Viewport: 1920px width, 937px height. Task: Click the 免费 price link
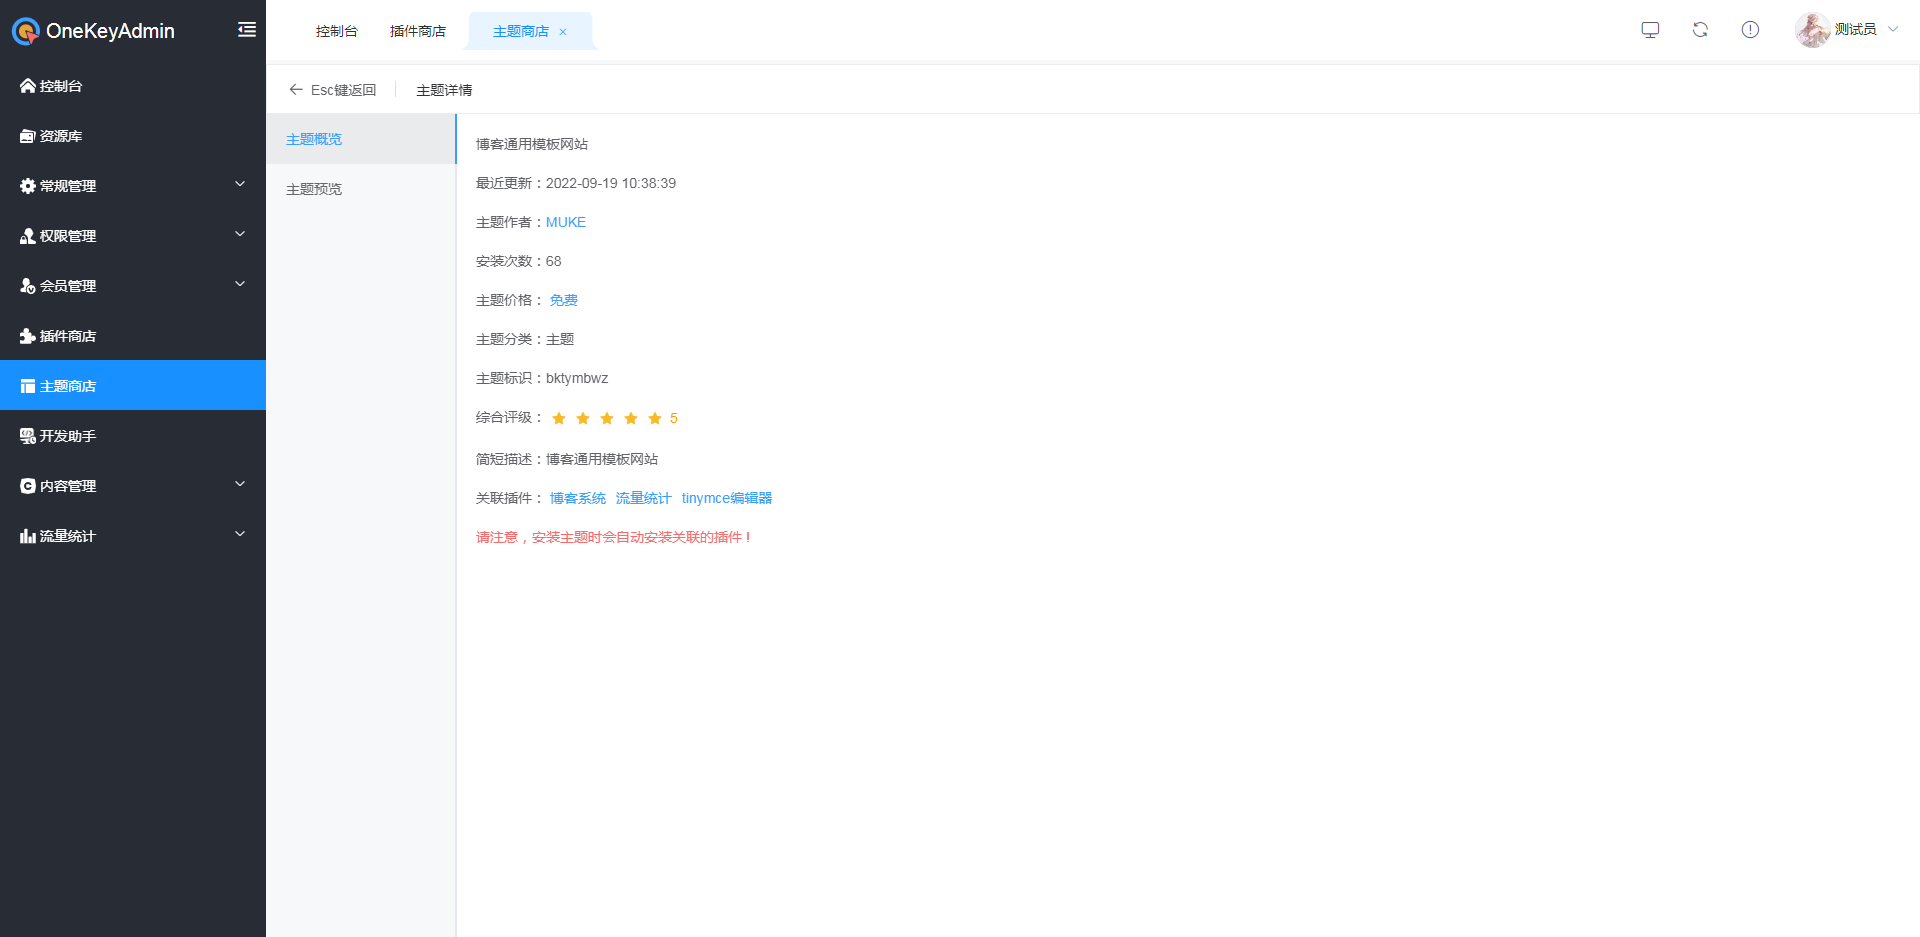(x=564, y=300)
